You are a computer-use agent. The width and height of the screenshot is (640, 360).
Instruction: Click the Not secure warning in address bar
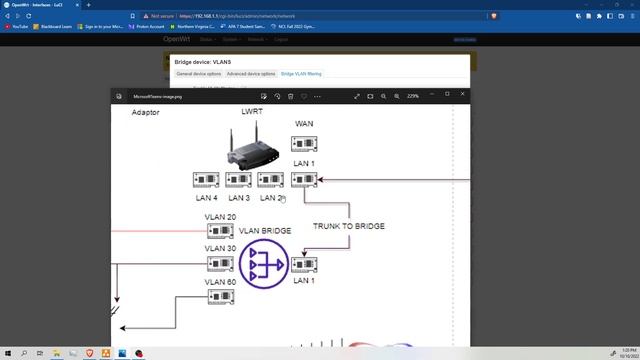[x=159, y=16]
